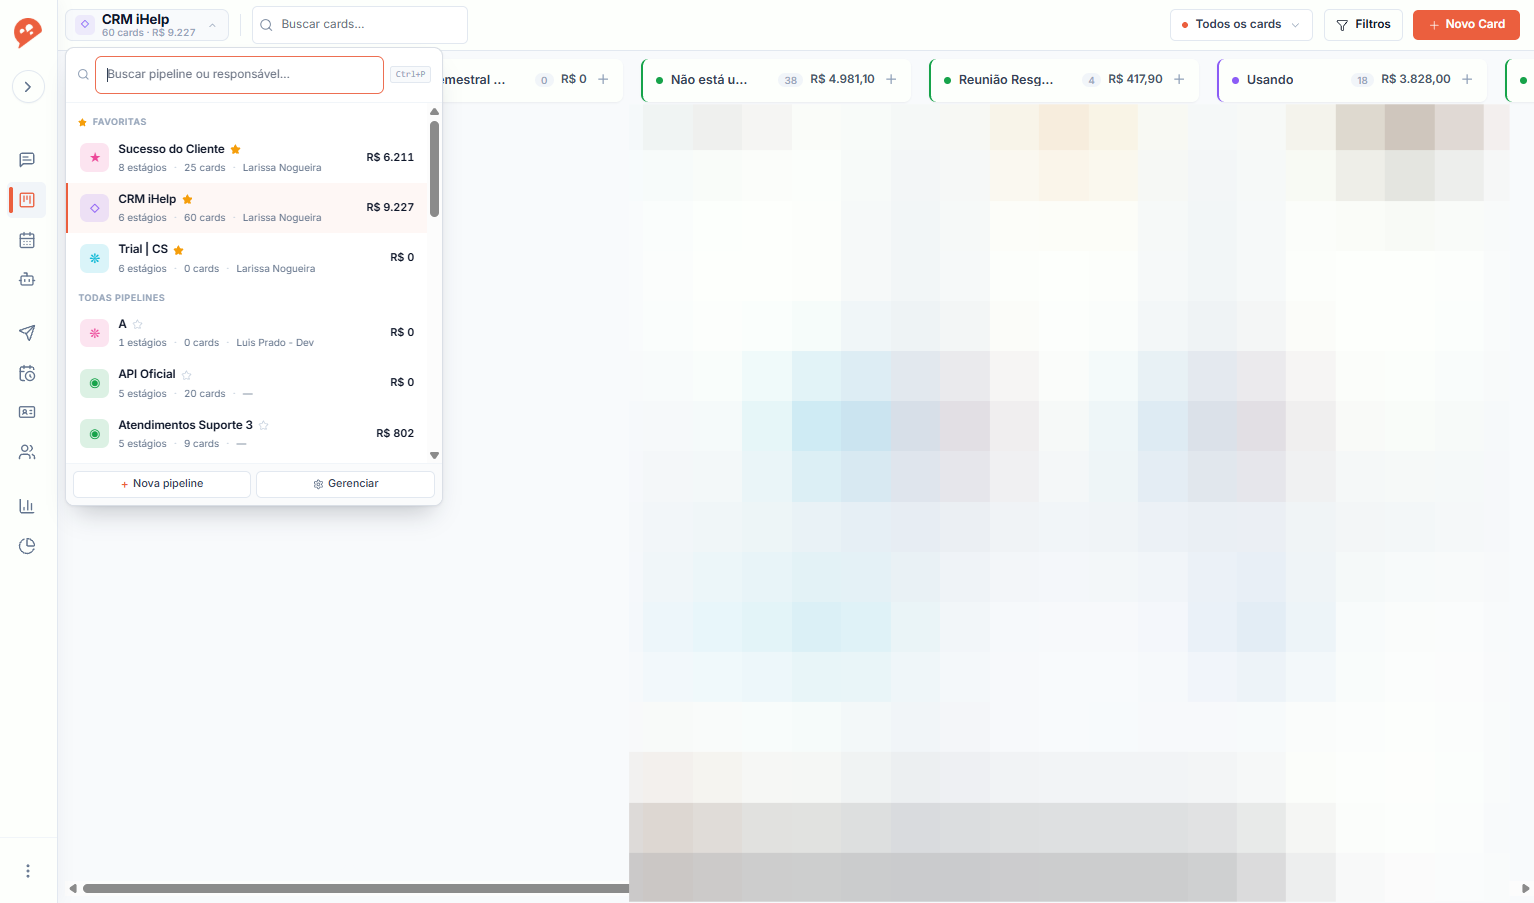Add card to Reunião Resg... column
This screenshot has width=1534, height=903.
[x=1179, y=79]
